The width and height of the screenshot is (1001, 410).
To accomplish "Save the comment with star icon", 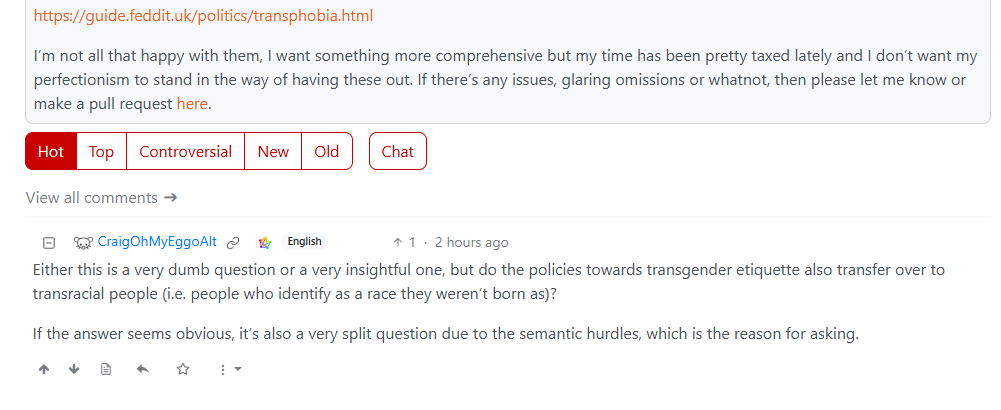I will click(183, 369).
